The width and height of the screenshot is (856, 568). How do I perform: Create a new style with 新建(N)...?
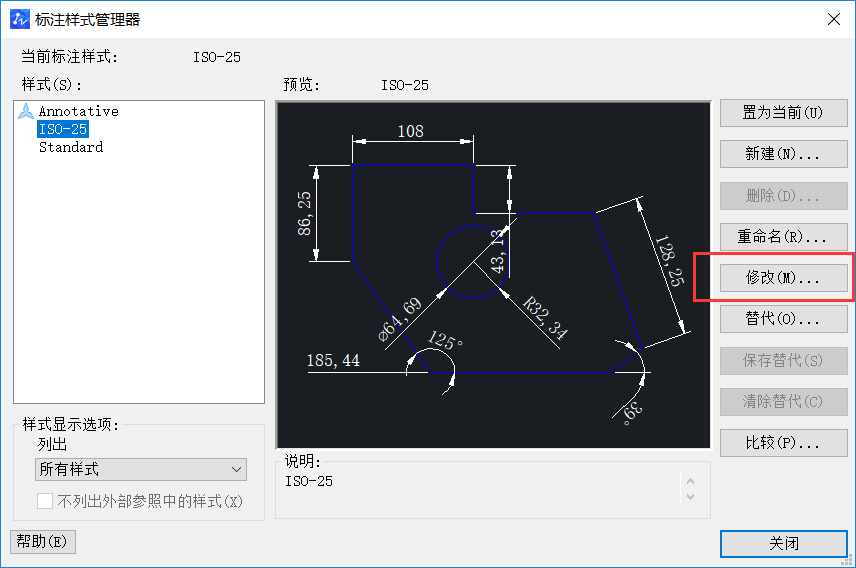click(783, 154)
